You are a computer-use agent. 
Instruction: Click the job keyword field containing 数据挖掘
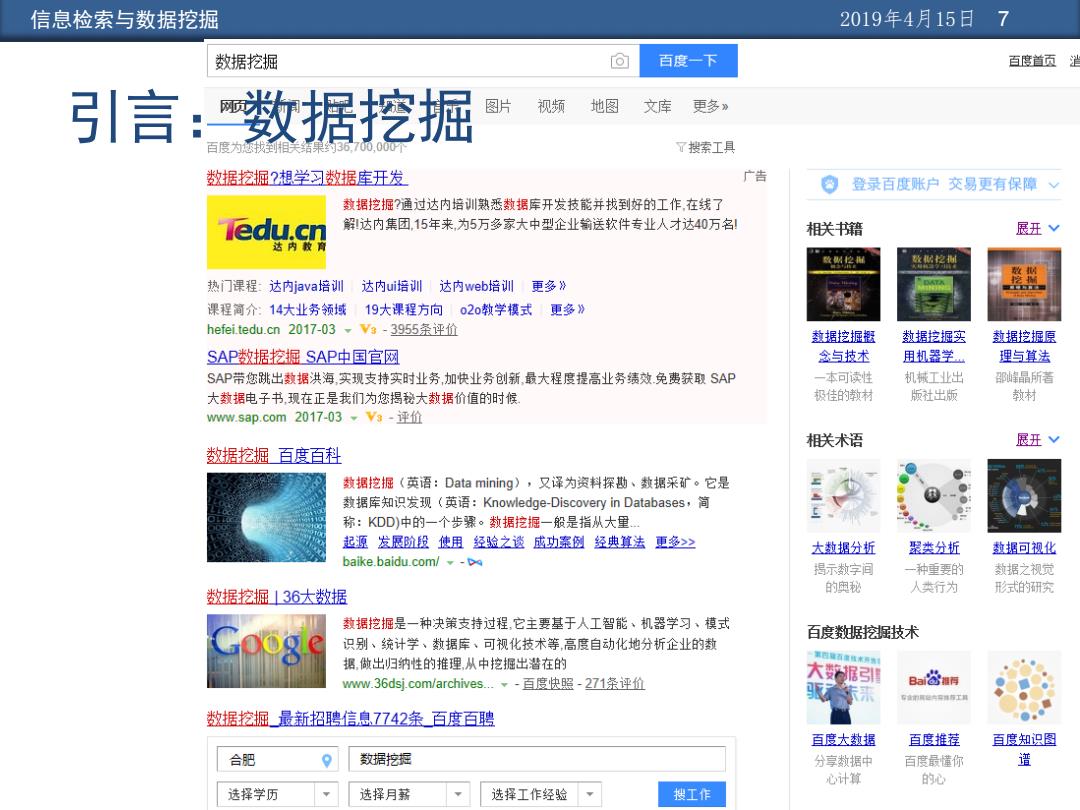(537, 759)
